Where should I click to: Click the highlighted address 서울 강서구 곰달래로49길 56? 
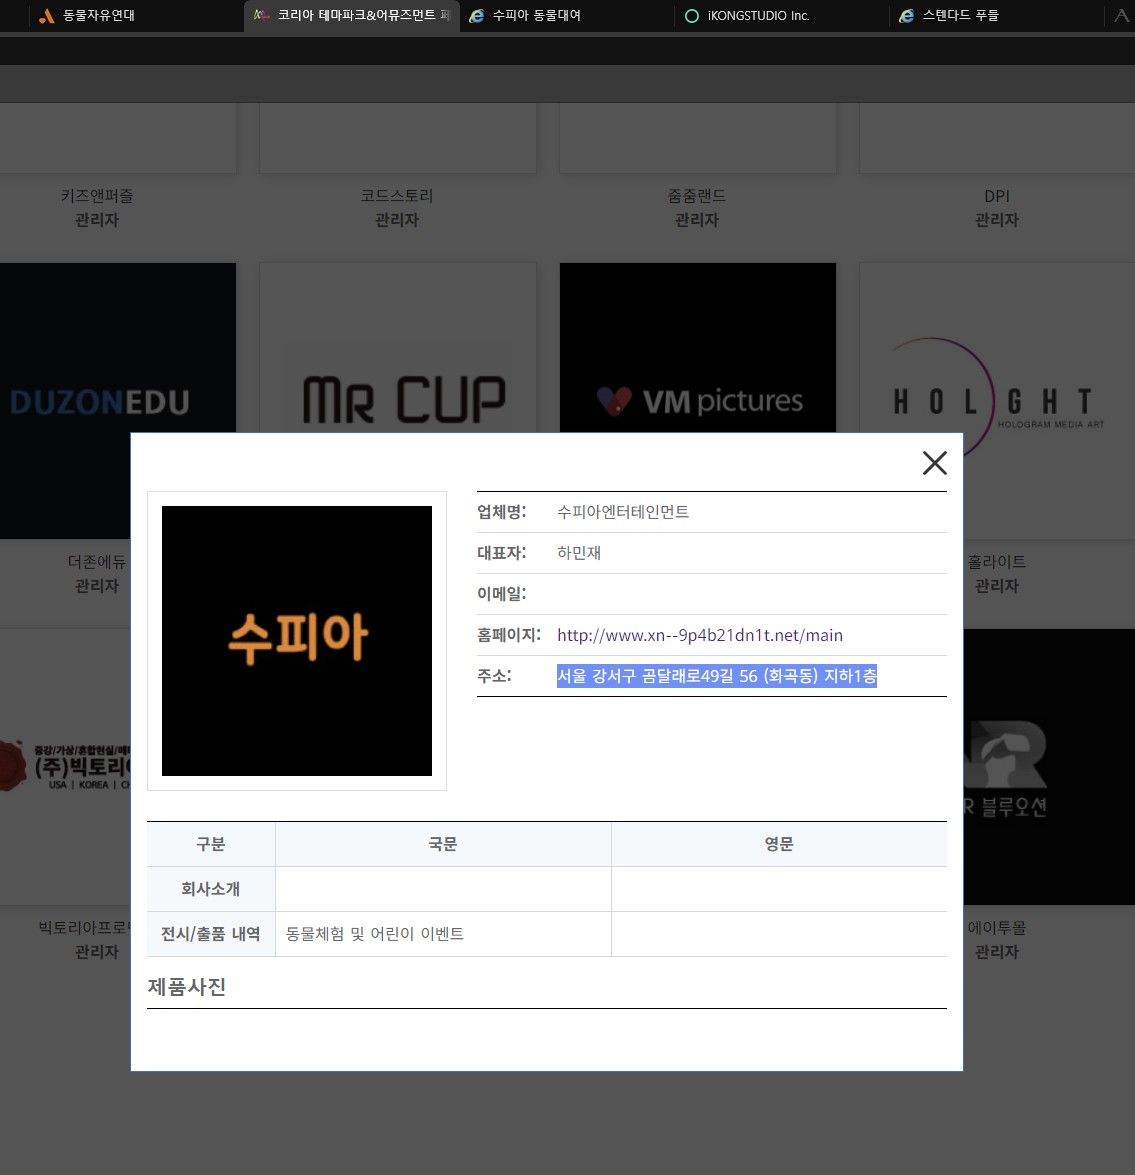pos(716,676)
